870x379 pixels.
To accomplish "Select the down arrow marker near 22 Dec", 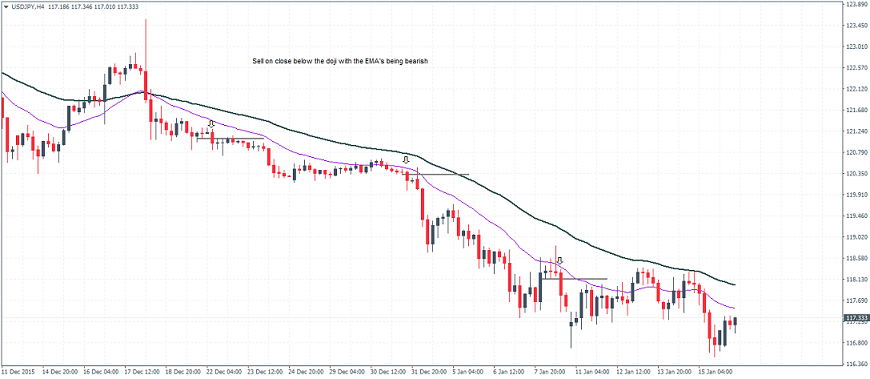I will (211, 124).
